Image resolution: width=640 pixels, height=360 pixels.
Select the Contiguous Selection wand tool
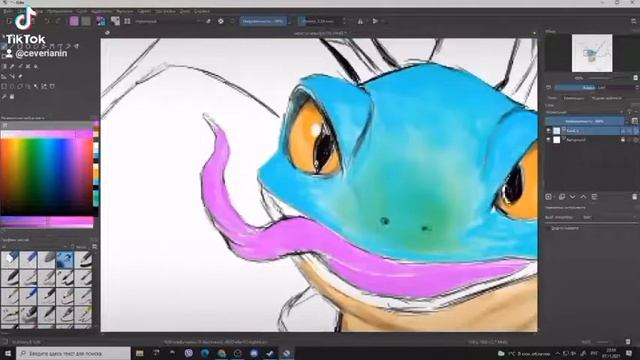36,87
